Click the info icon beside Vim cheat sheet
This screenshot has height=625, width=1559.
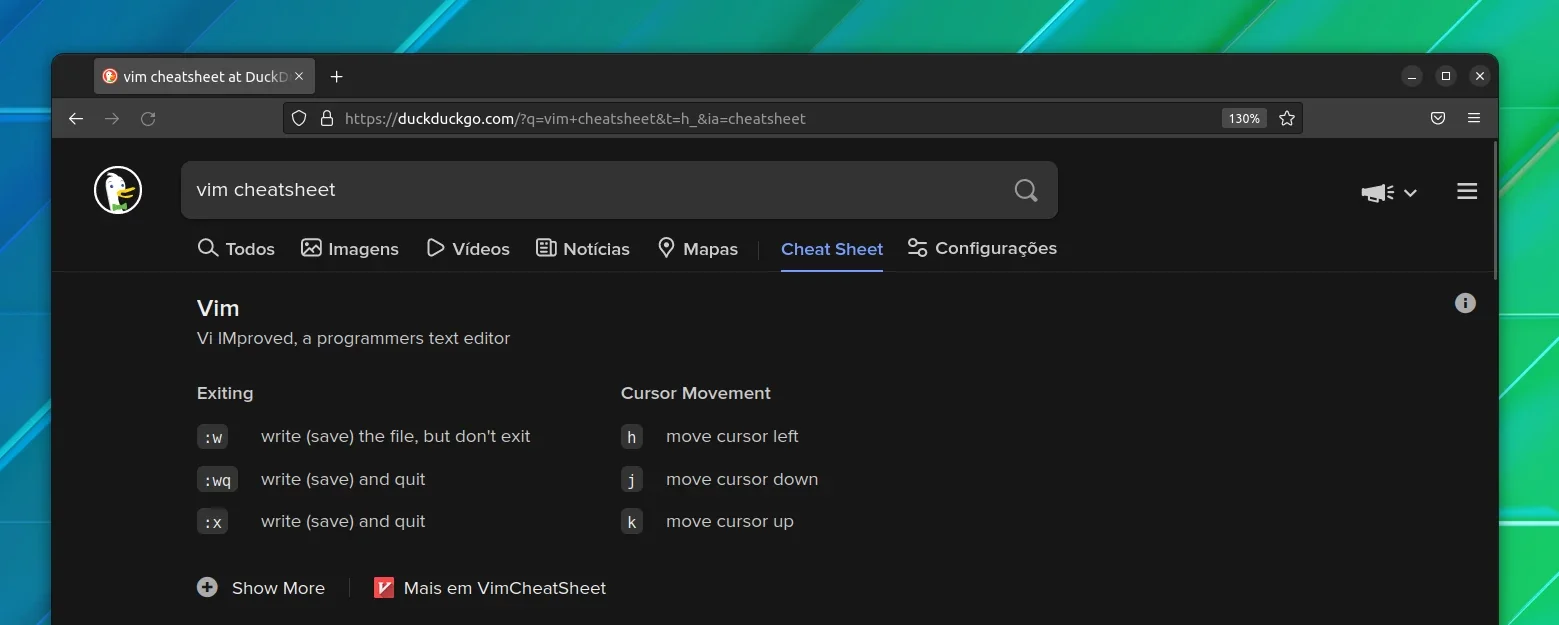pos(1465,303)
